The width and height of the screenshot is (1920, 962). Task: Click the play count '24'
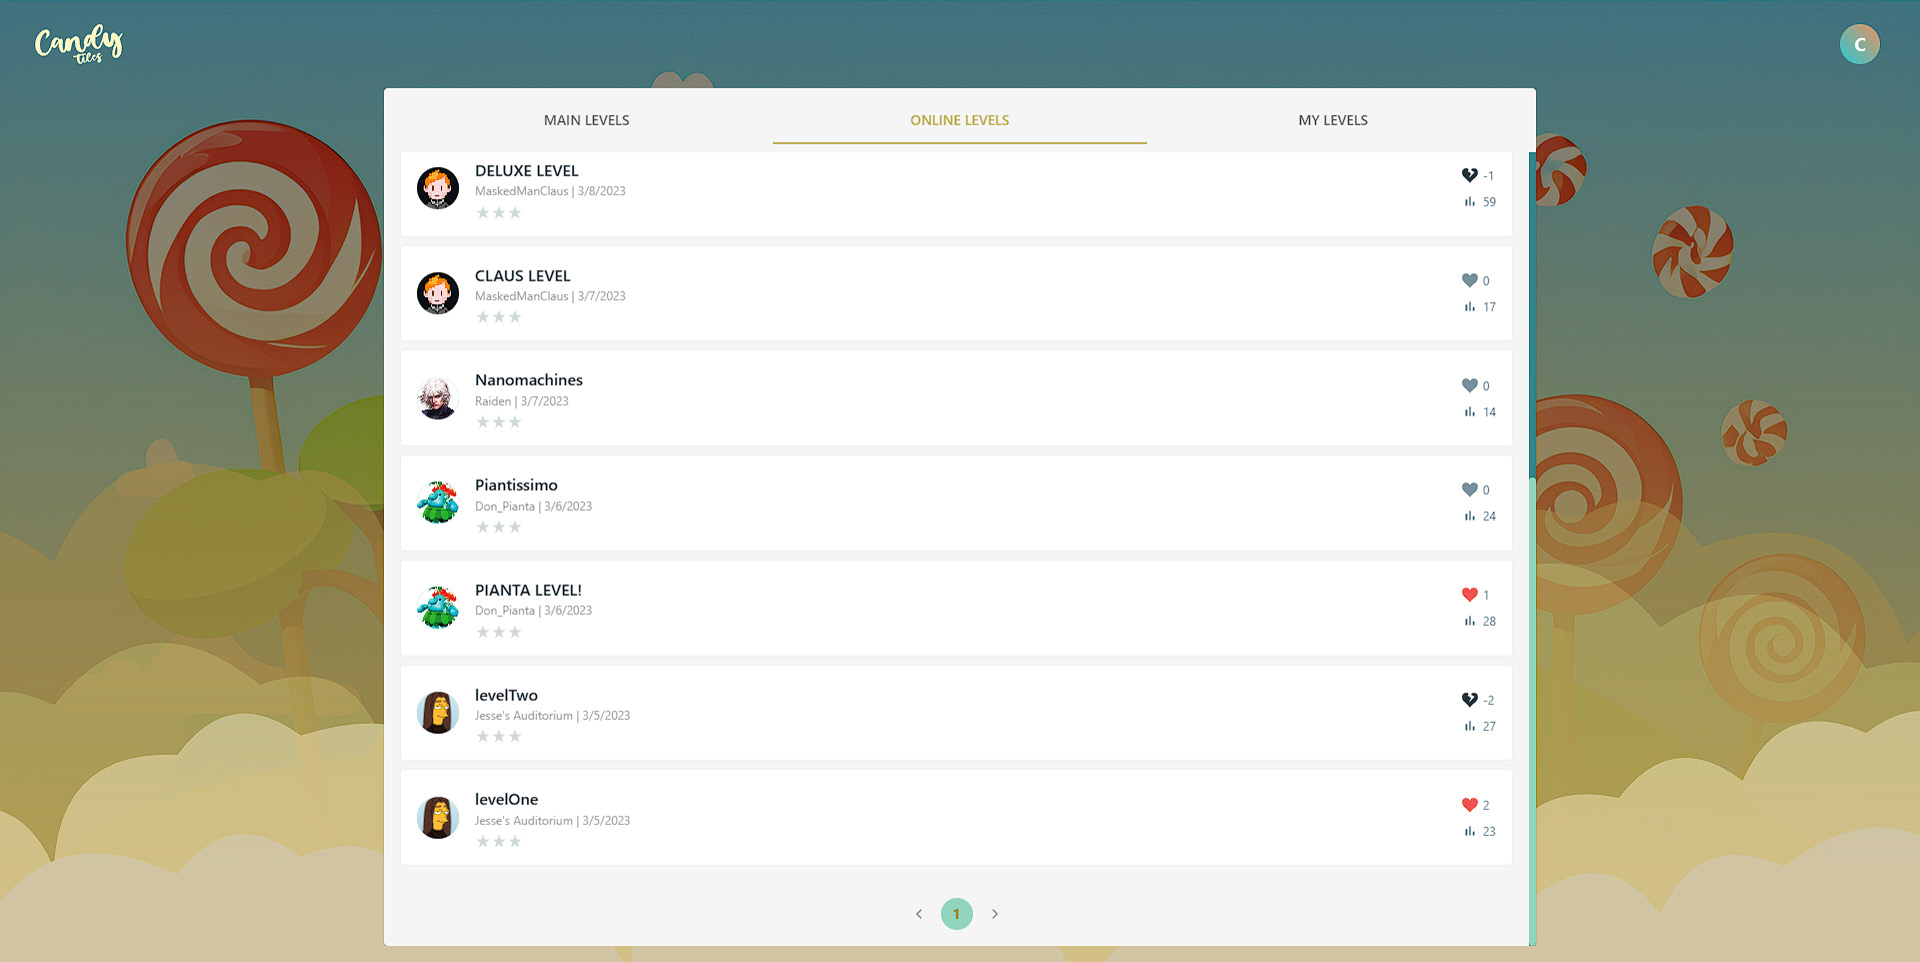(x=1489, y=516)
